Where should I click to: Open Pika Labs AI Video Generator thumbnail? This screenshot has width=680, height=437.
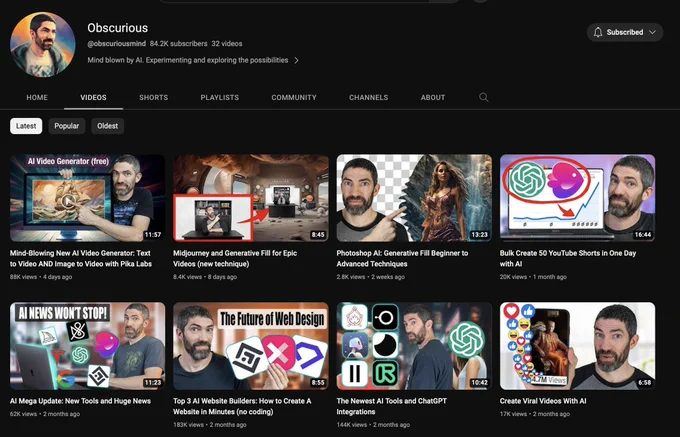87,197
